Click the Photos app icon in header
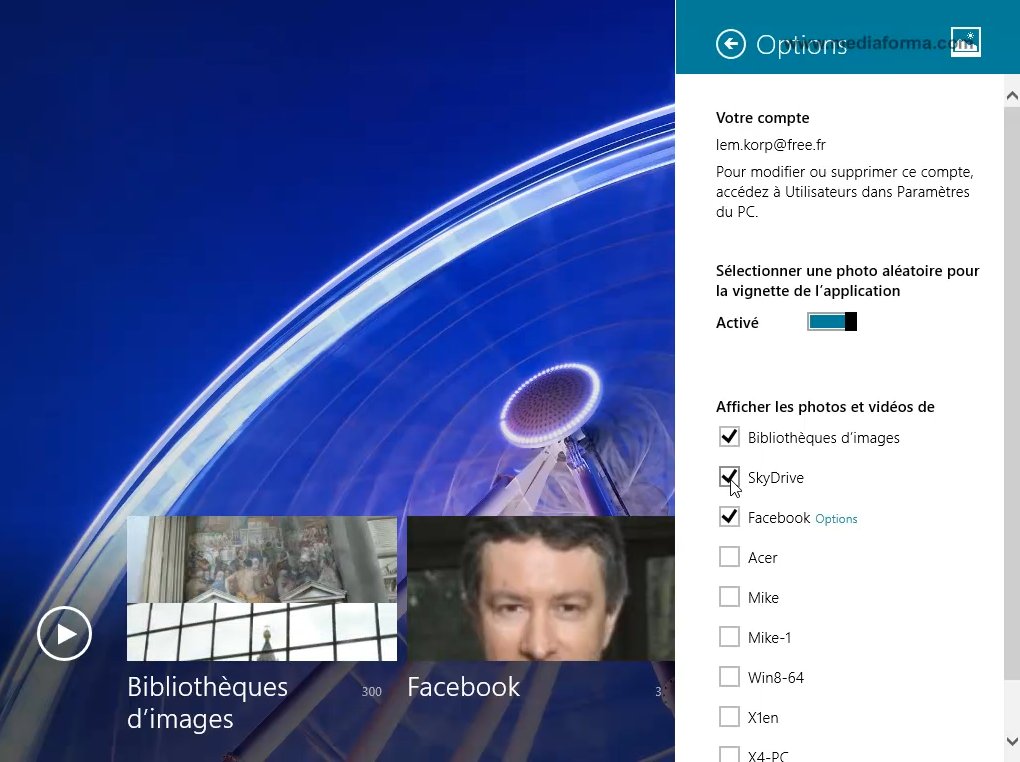The height and width of the screenshot is (762, 1020). click(x=965, y=42)
